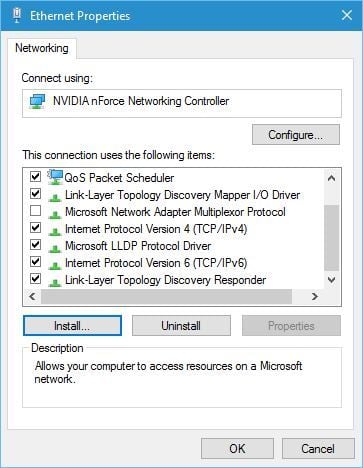Click the Uninstall button
The height and width of the screenshot is (468, 363).
tap(181, 326)
